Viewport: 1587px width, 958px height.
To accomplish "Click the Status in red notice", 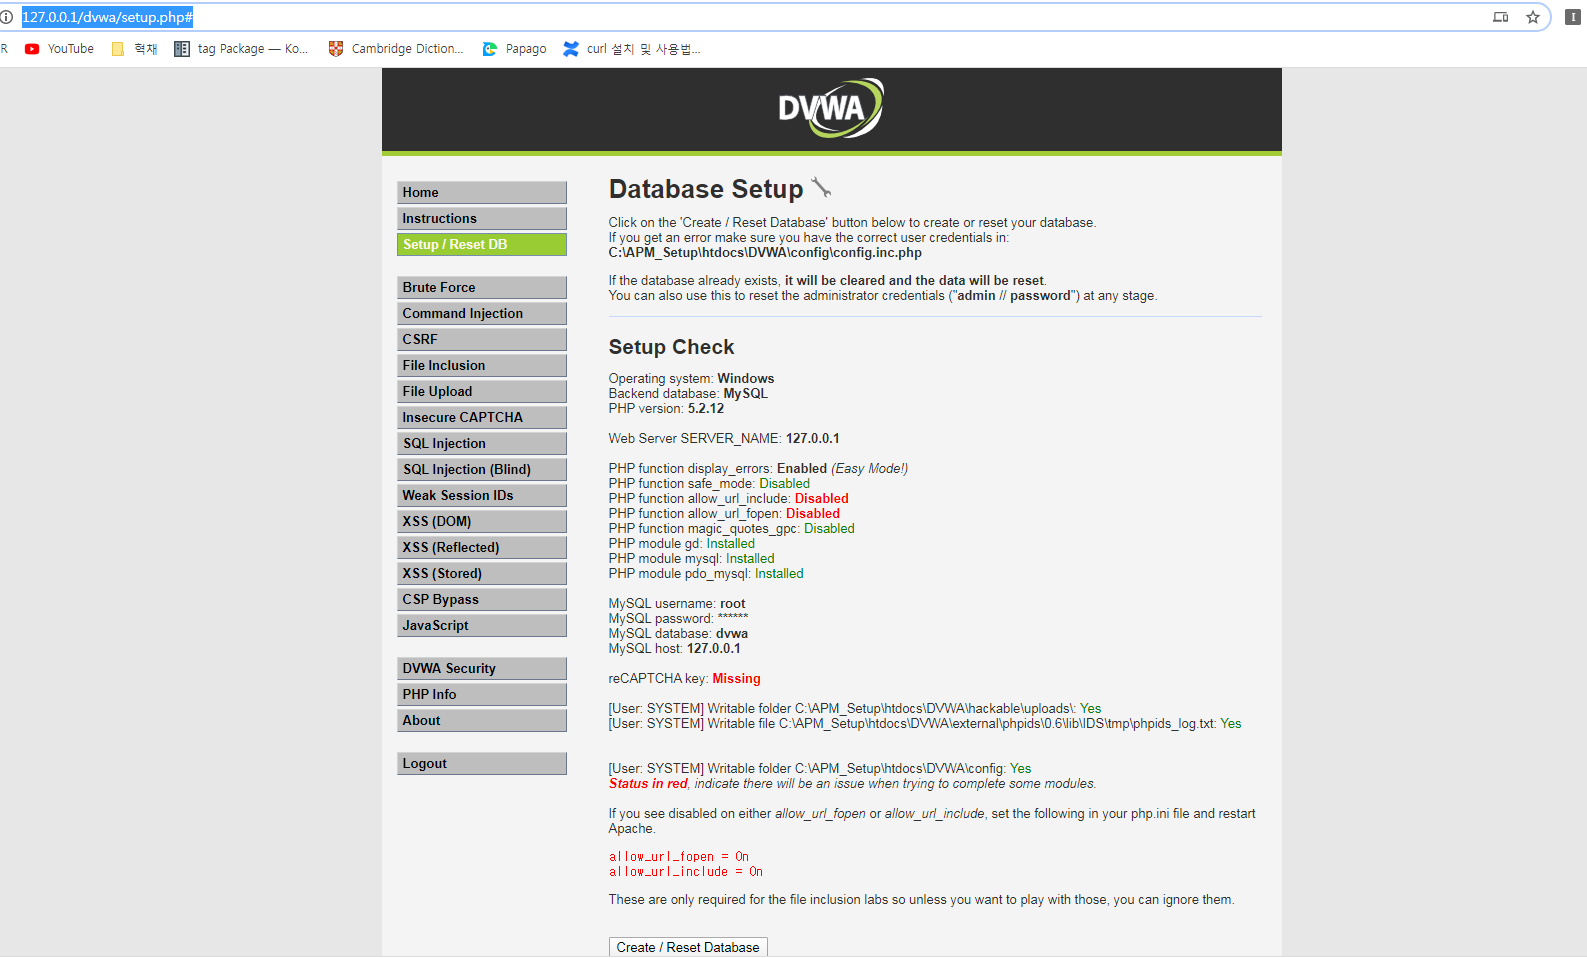I will click(648, 784).
